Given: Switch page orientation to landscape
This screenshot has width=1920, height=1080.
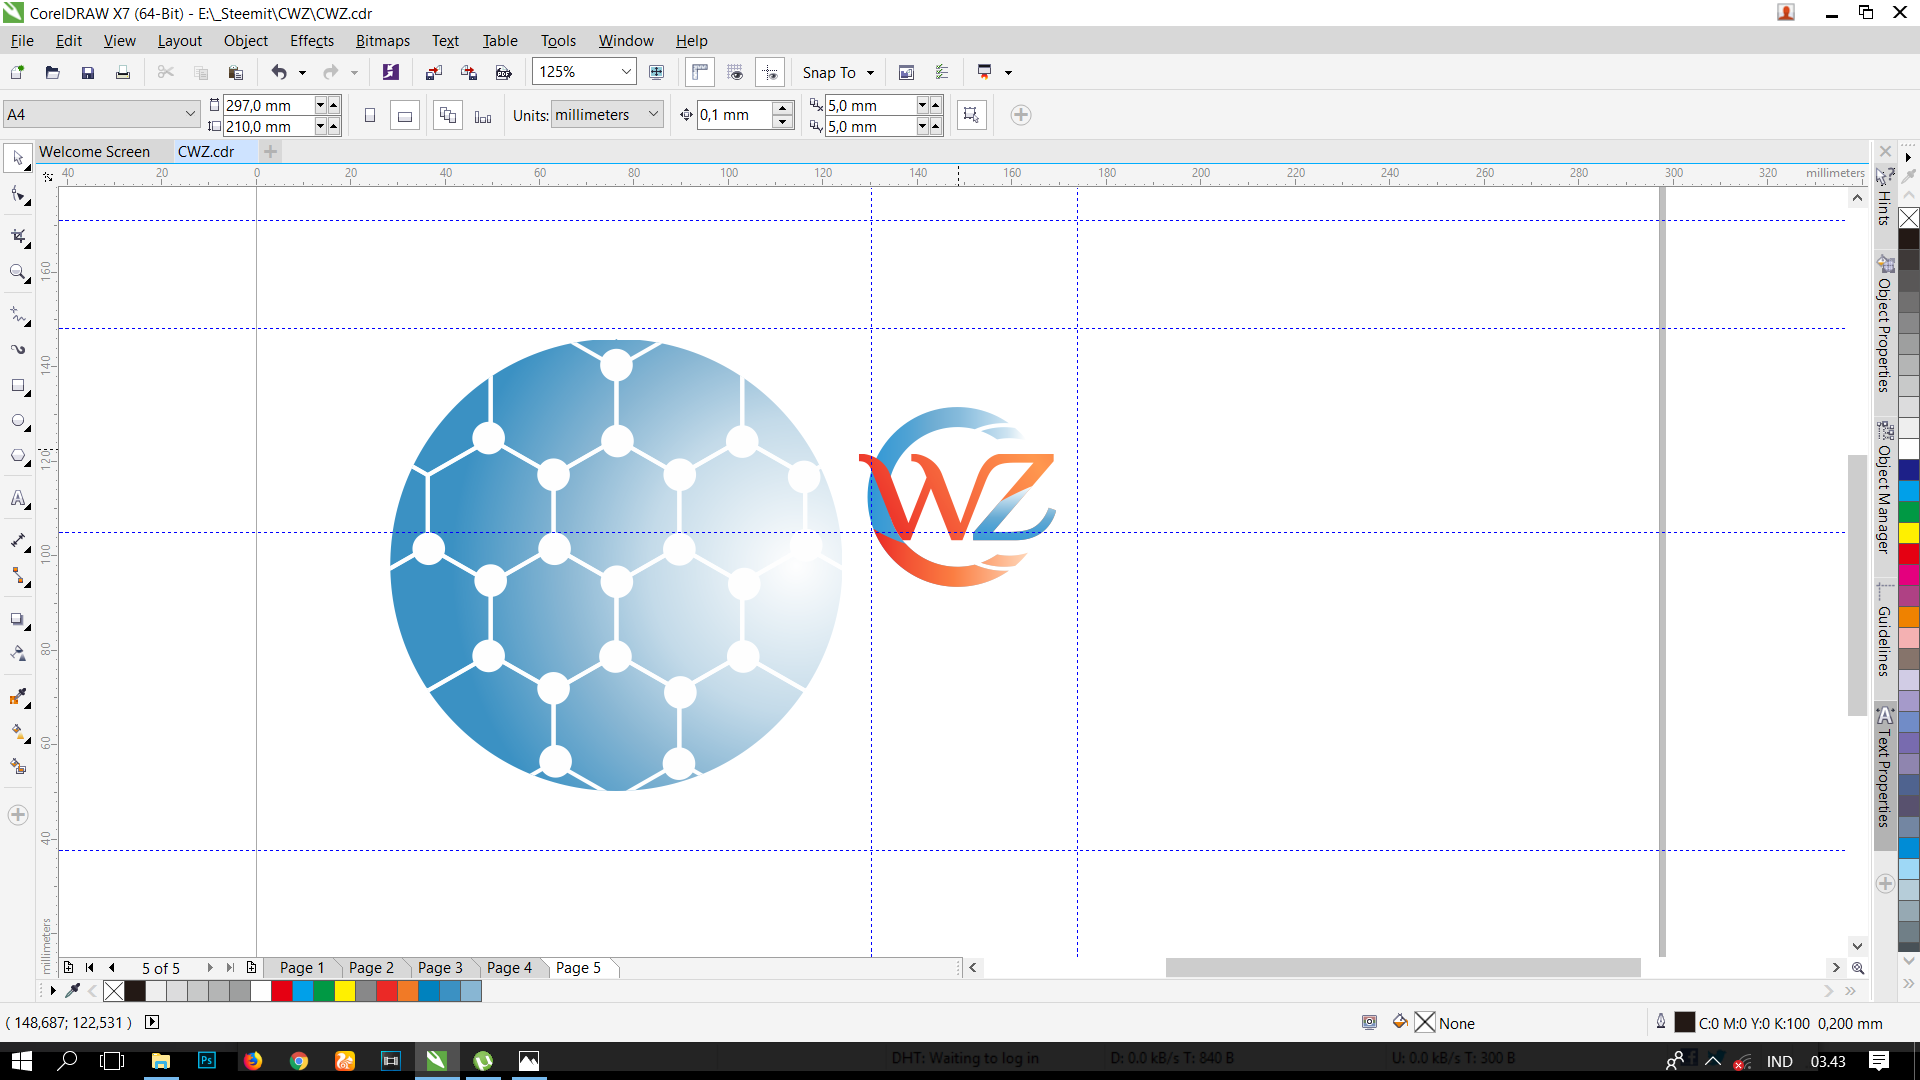Looking at the screenshot, I should 404,115.
